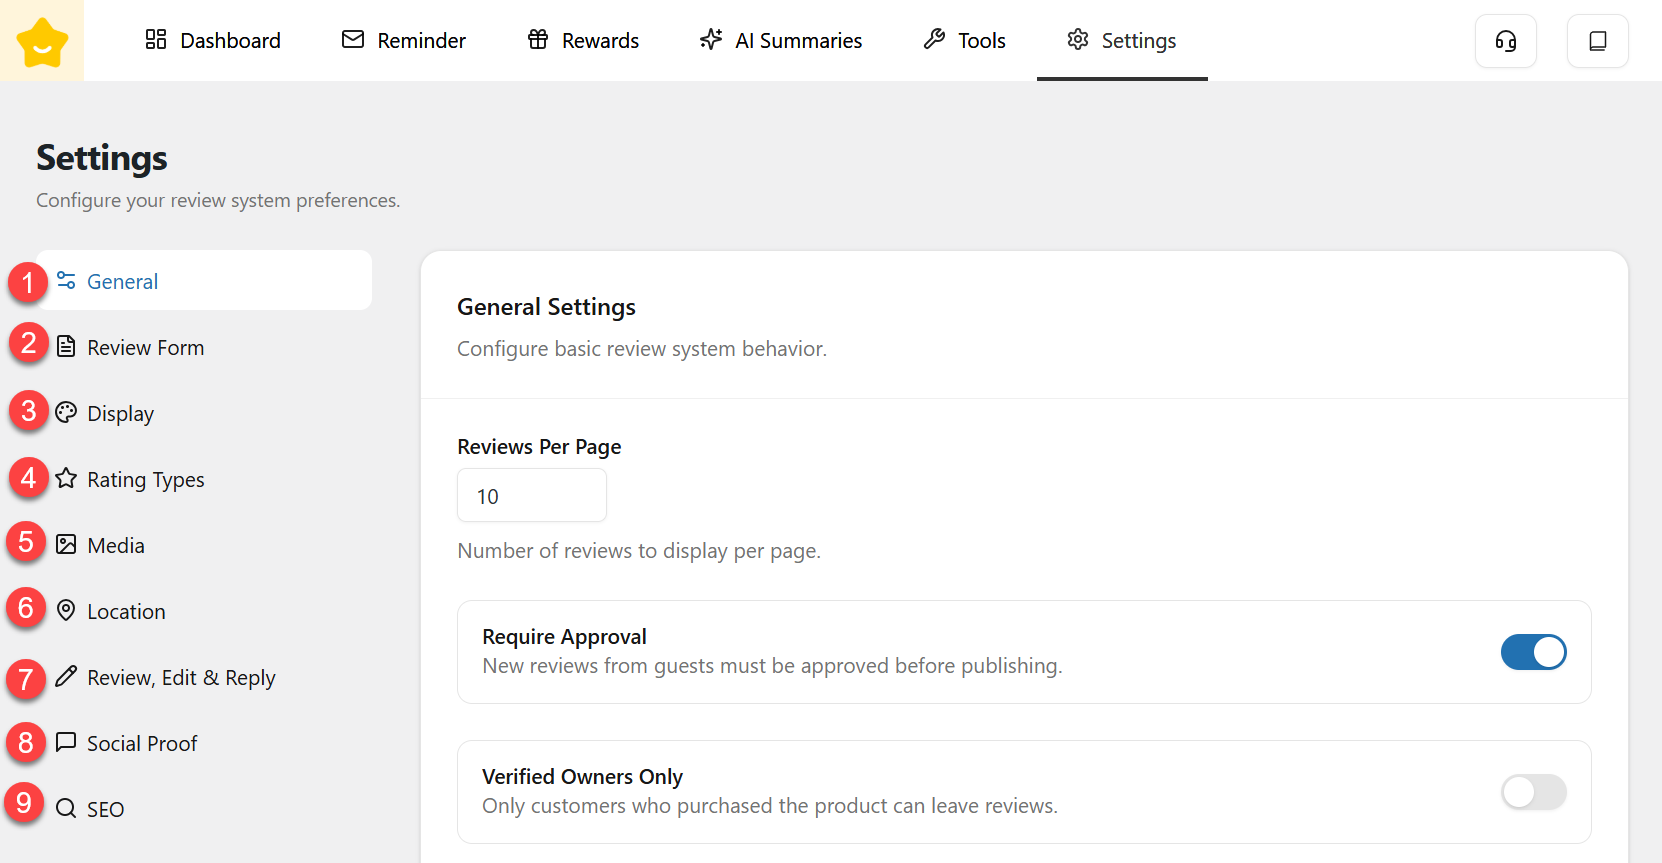Click the SEO magnifier icon
Screen dimensions: 1662x863
pyautogui.click(x=66, y=809)
